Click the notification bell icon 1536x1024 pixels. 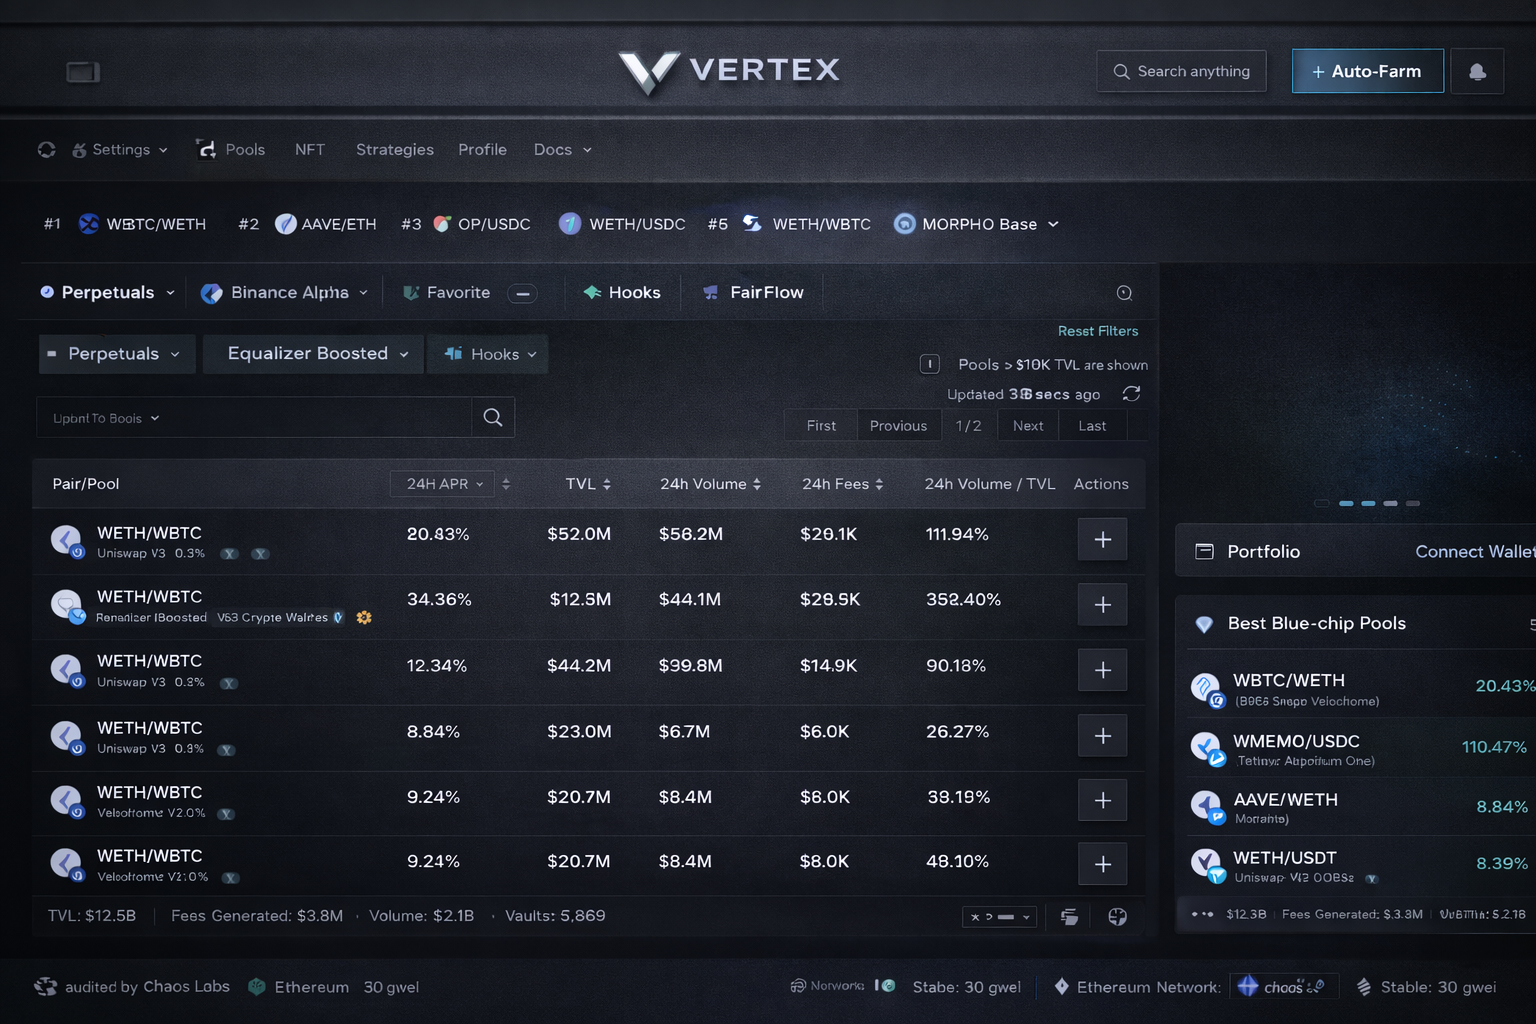click(1477, 72)
